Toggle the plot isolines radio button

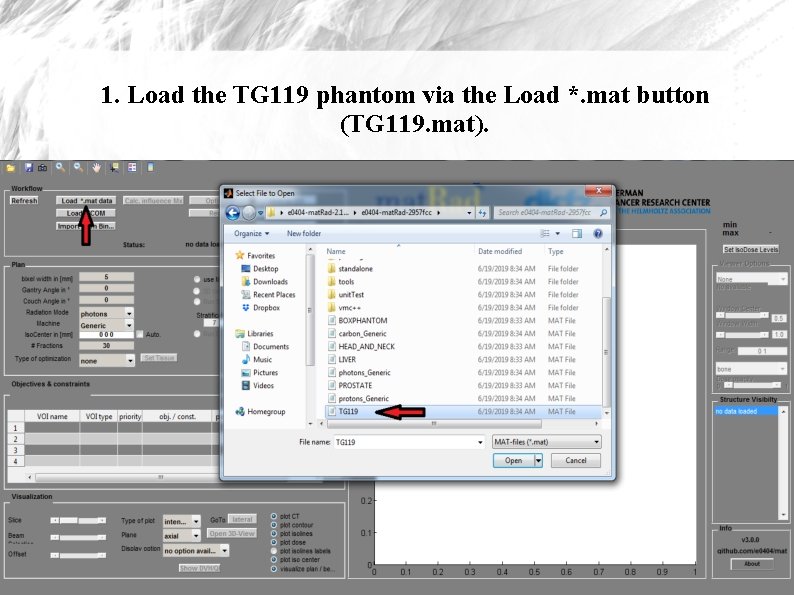point(273,534)
